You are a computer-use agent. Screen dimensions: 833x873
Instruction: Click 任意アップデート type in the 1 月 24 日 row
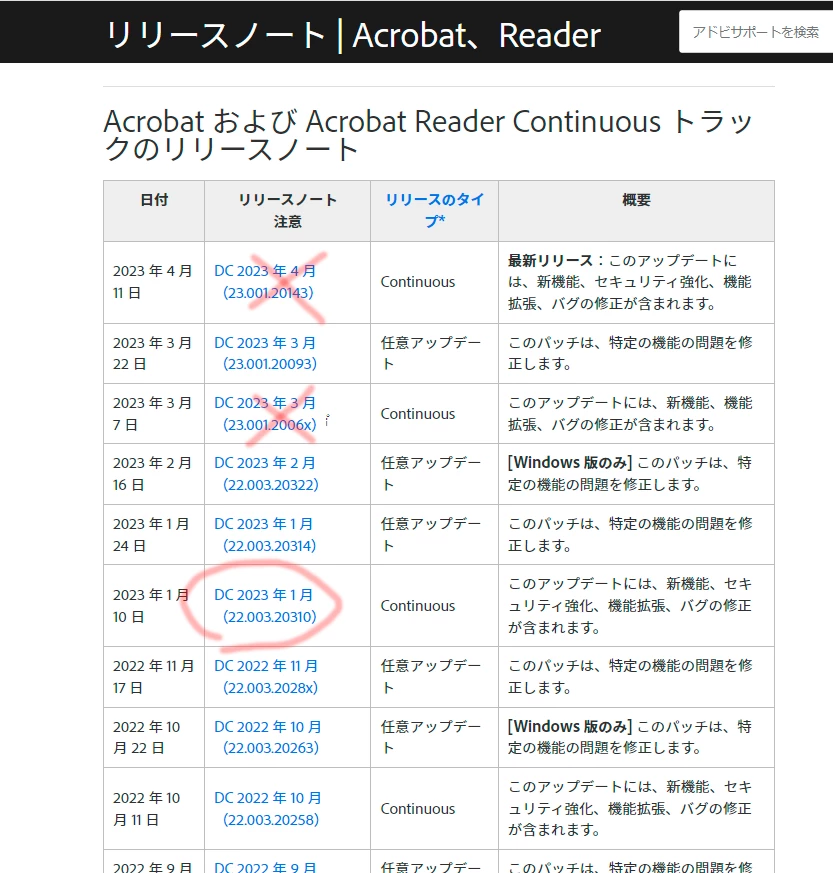click(x=430, y=534)
